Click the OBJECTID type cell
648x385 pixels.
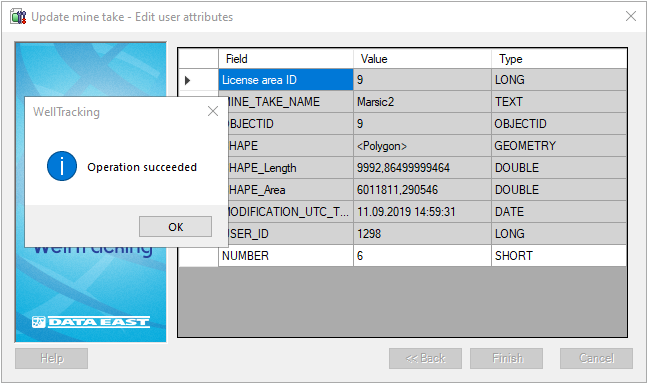click(559, 124)
